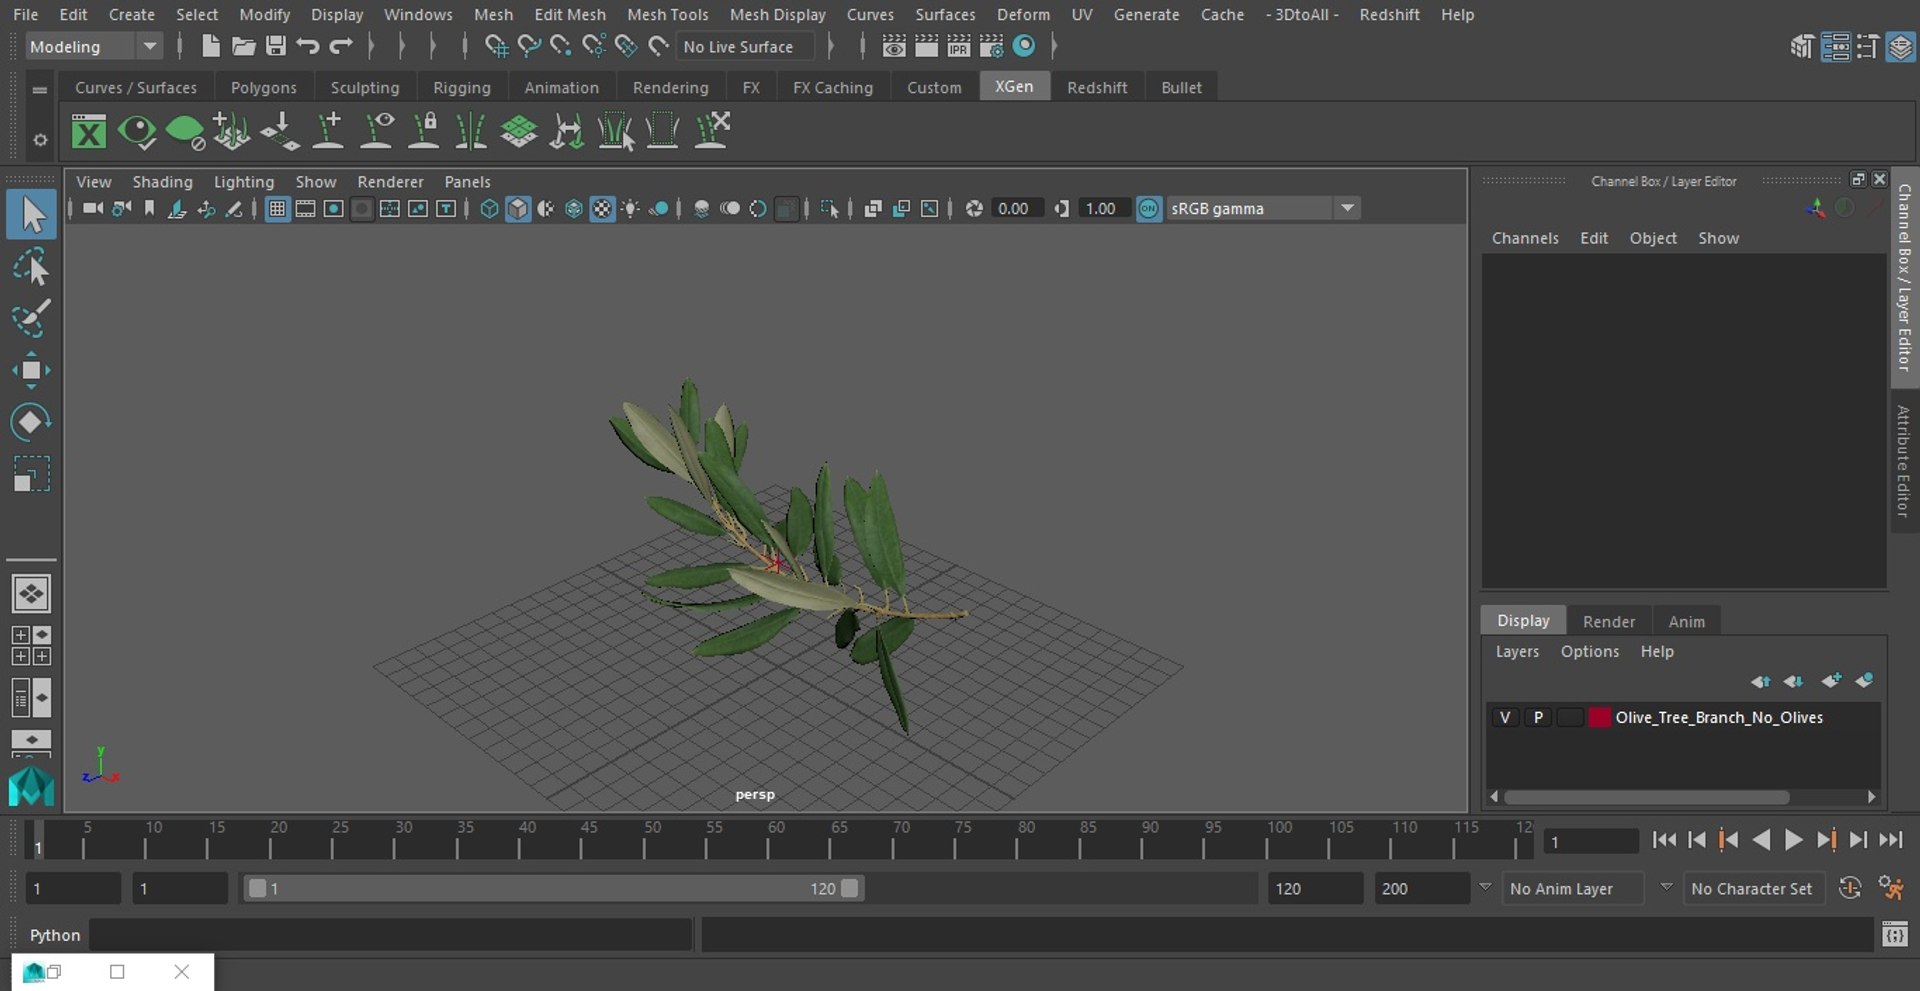Activate the Move tool
The image size is (1920, 991).
(x=31, y=370)
